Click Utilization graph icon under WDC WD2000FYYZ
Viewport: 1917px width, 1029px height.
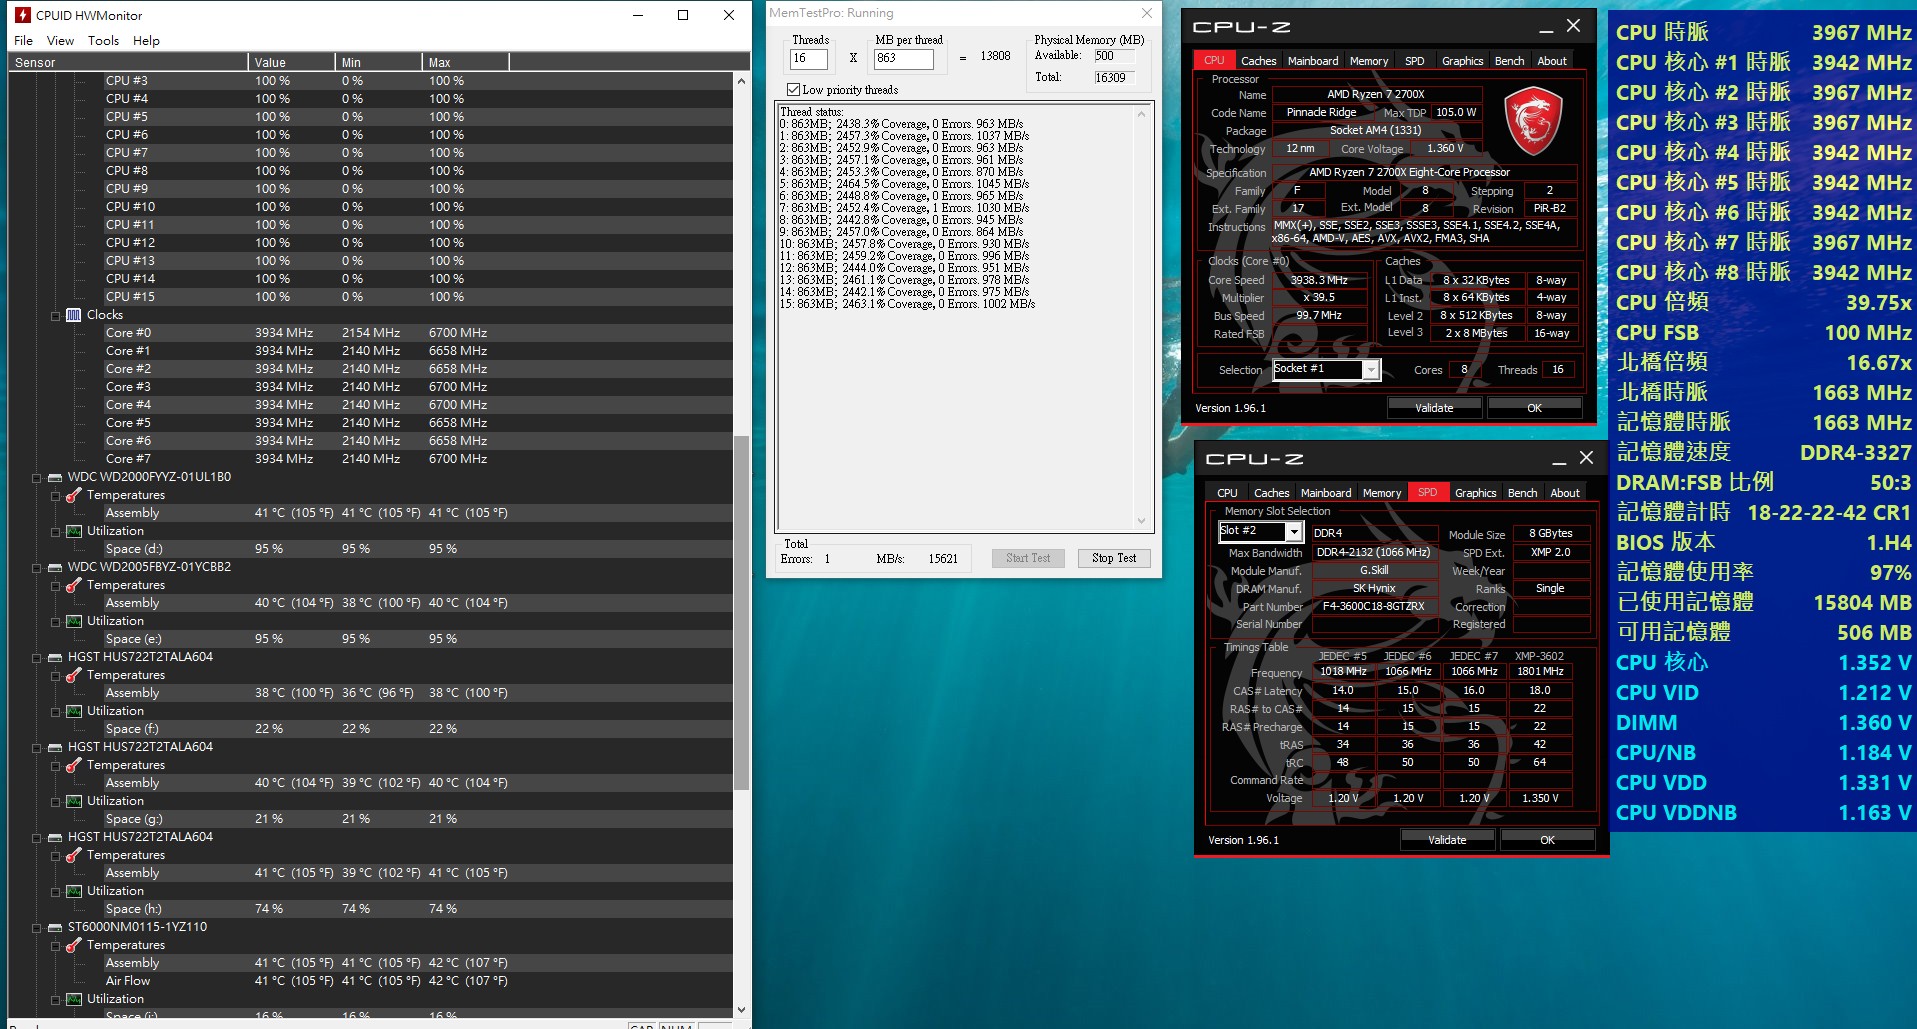[x=73, y=531]
